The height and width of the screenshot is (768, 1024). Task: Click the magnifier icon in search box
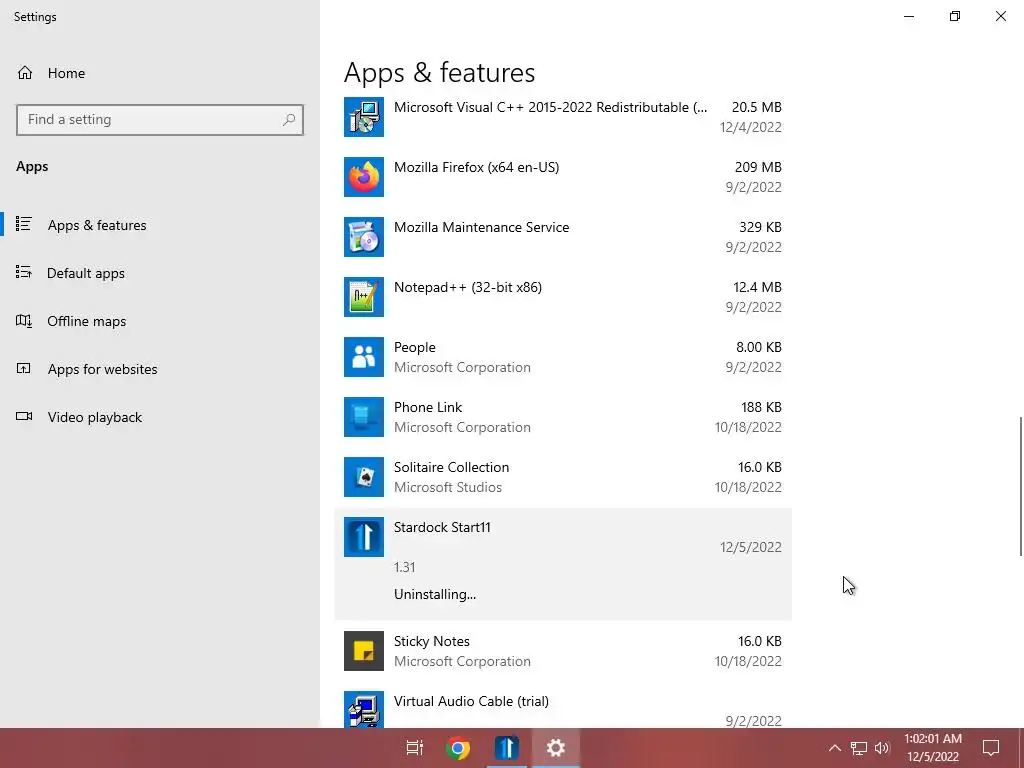(x=289, y=120)
